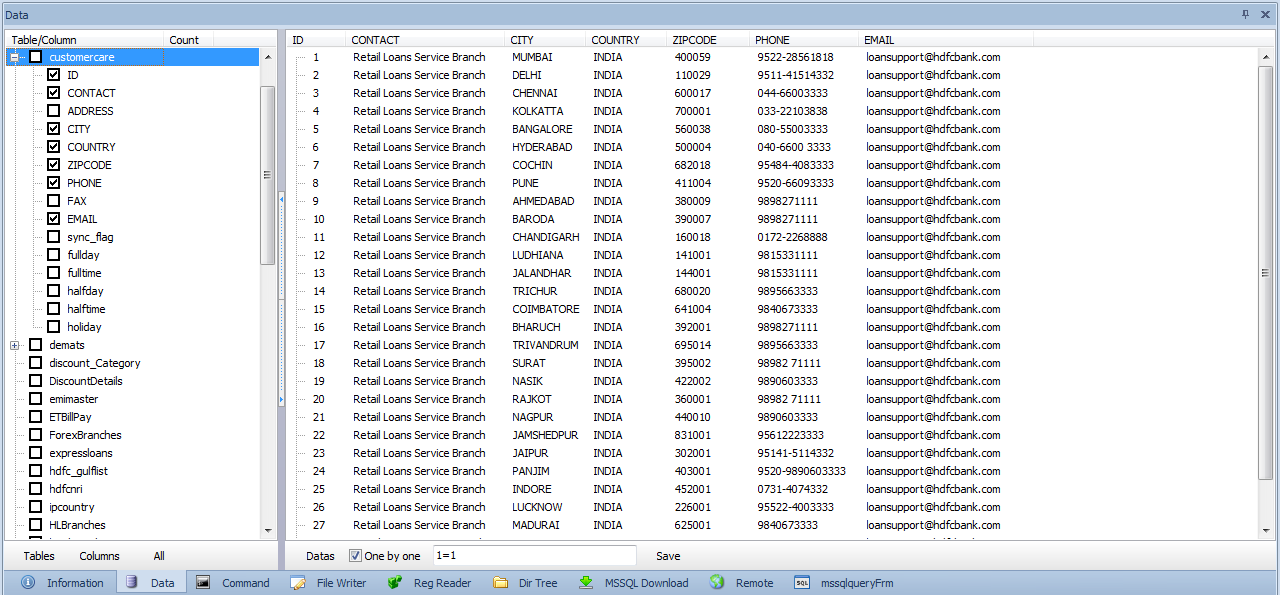
Task: Switch to the Command tab
Action: point(232,583)
